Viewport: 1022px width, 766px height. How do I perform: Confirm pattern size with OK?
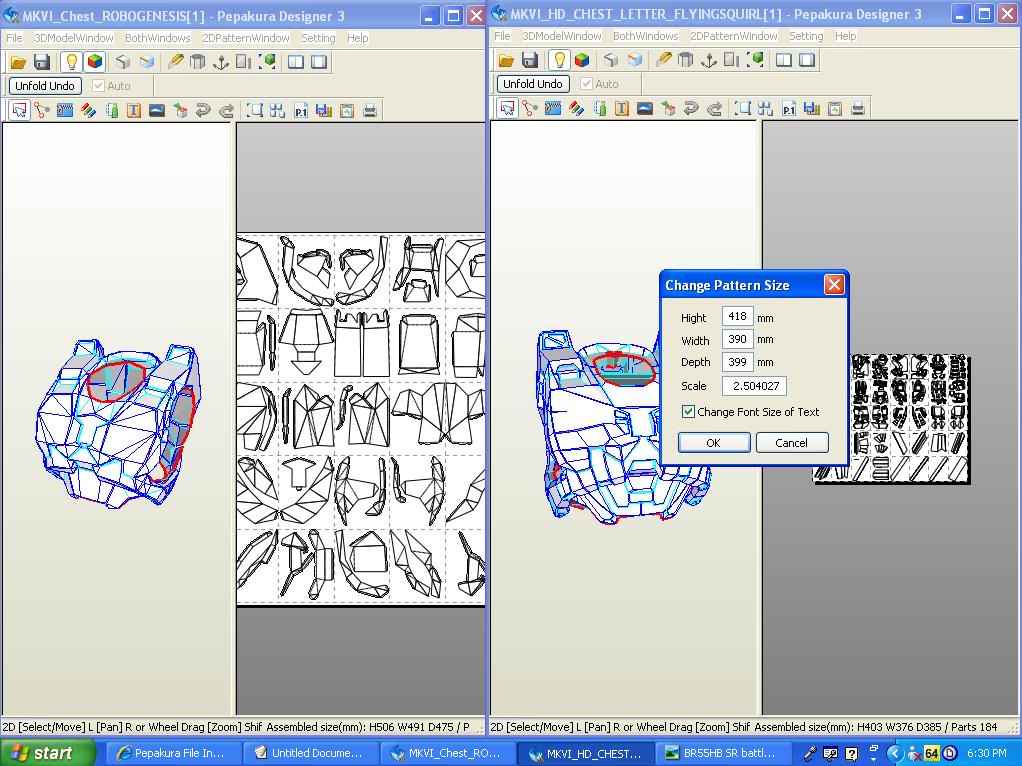pos(714,443)
